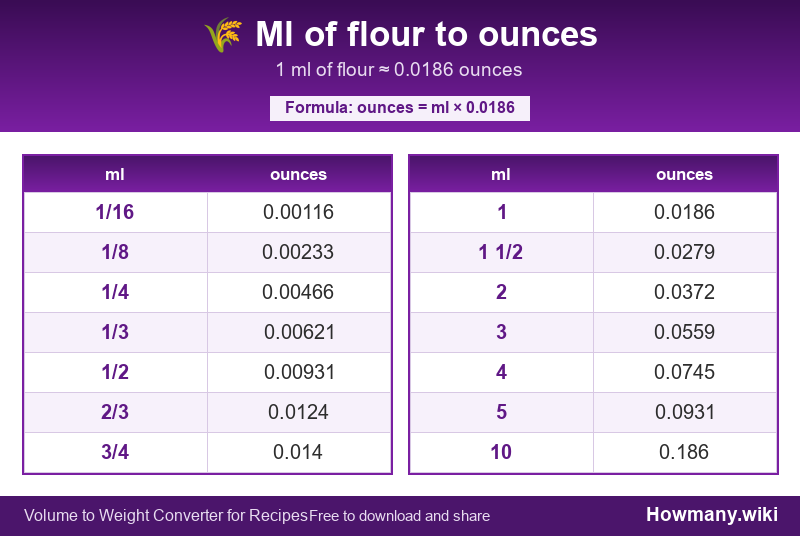The width and height of the screenshot is (800, 536).
Task: Click 'Volume to Weight Converter for Recipes' footer text
Action: click(166, 516)
